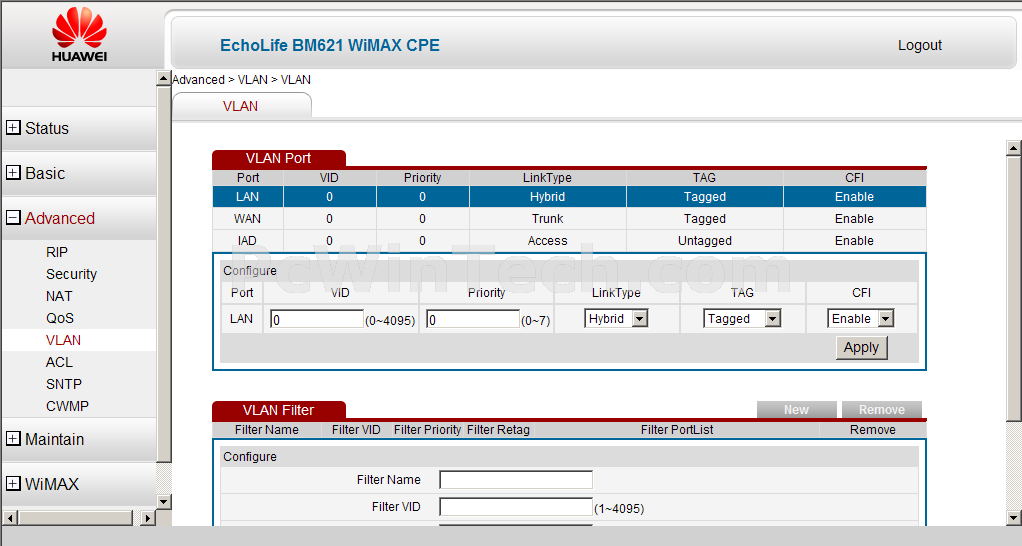Collapse the Advanced menu minus icon
1022x546 pixels.
pos(13,218)
